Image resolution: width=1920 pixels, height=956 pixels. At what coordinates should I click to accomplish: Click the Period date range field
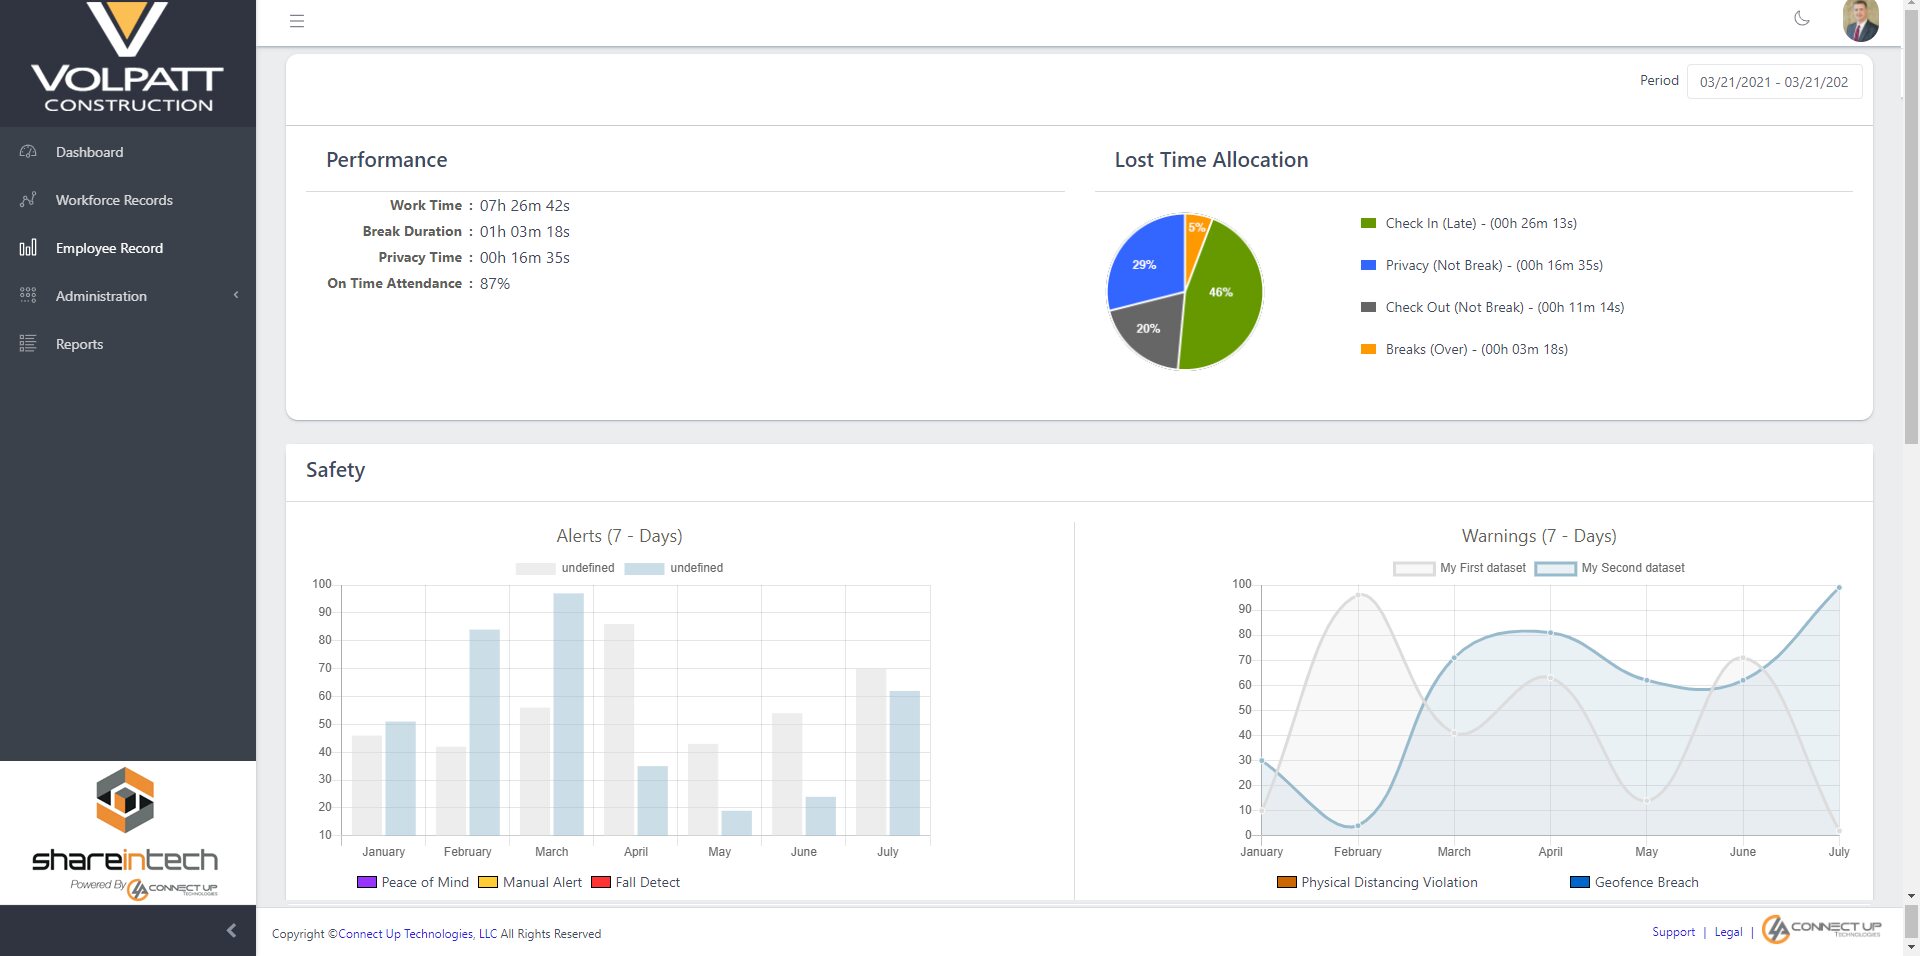[x=1774, y=82]
